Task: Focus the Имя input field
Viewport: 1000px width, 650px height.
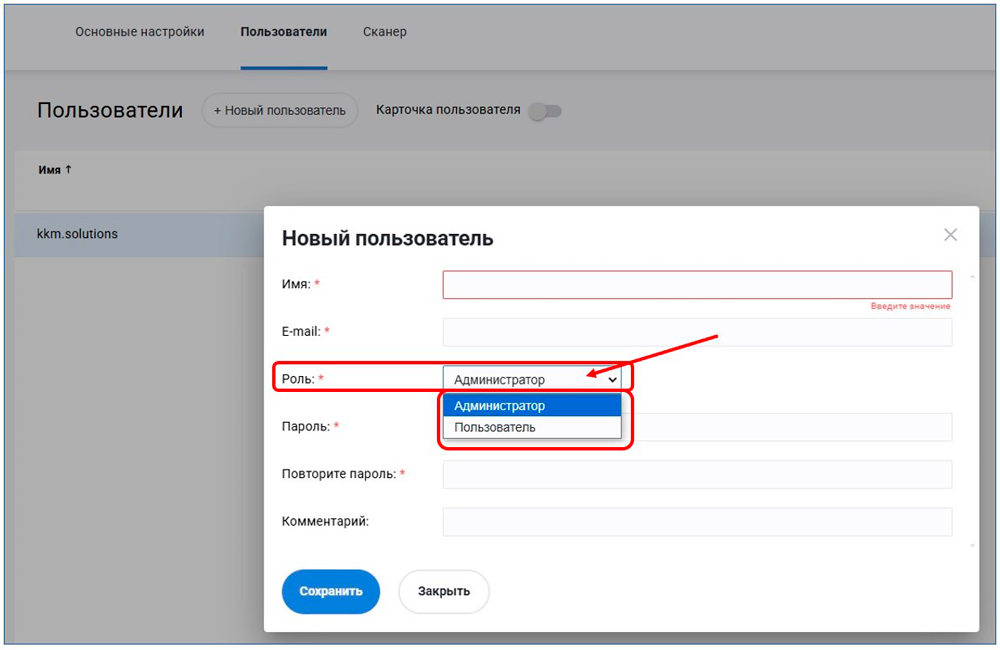Action: [697, 285]
